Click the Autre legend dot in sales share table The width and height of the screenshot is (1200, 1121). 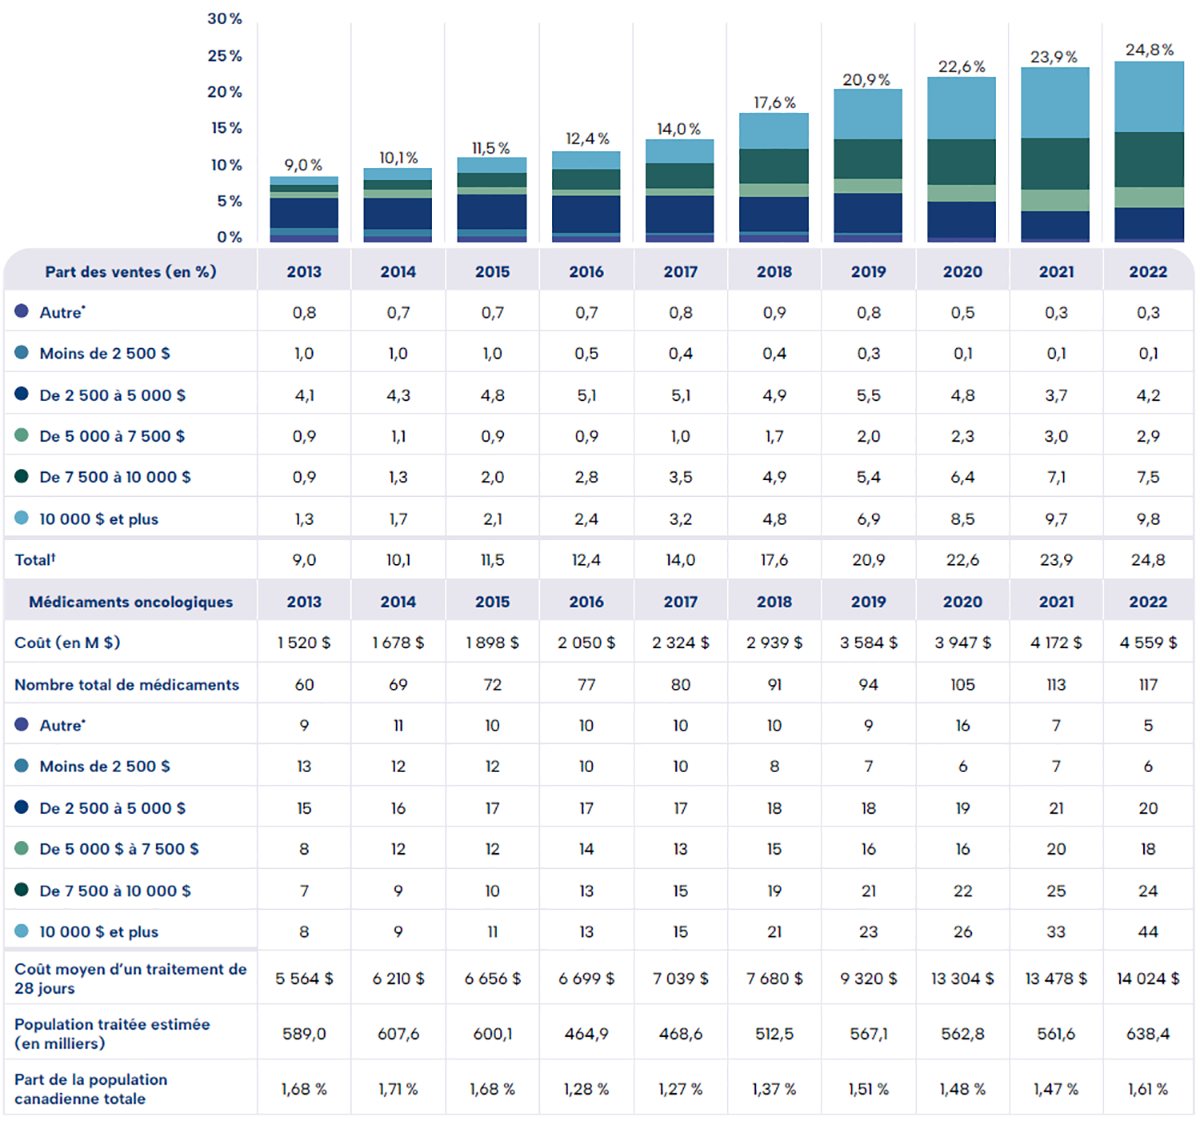pos(22,312)
